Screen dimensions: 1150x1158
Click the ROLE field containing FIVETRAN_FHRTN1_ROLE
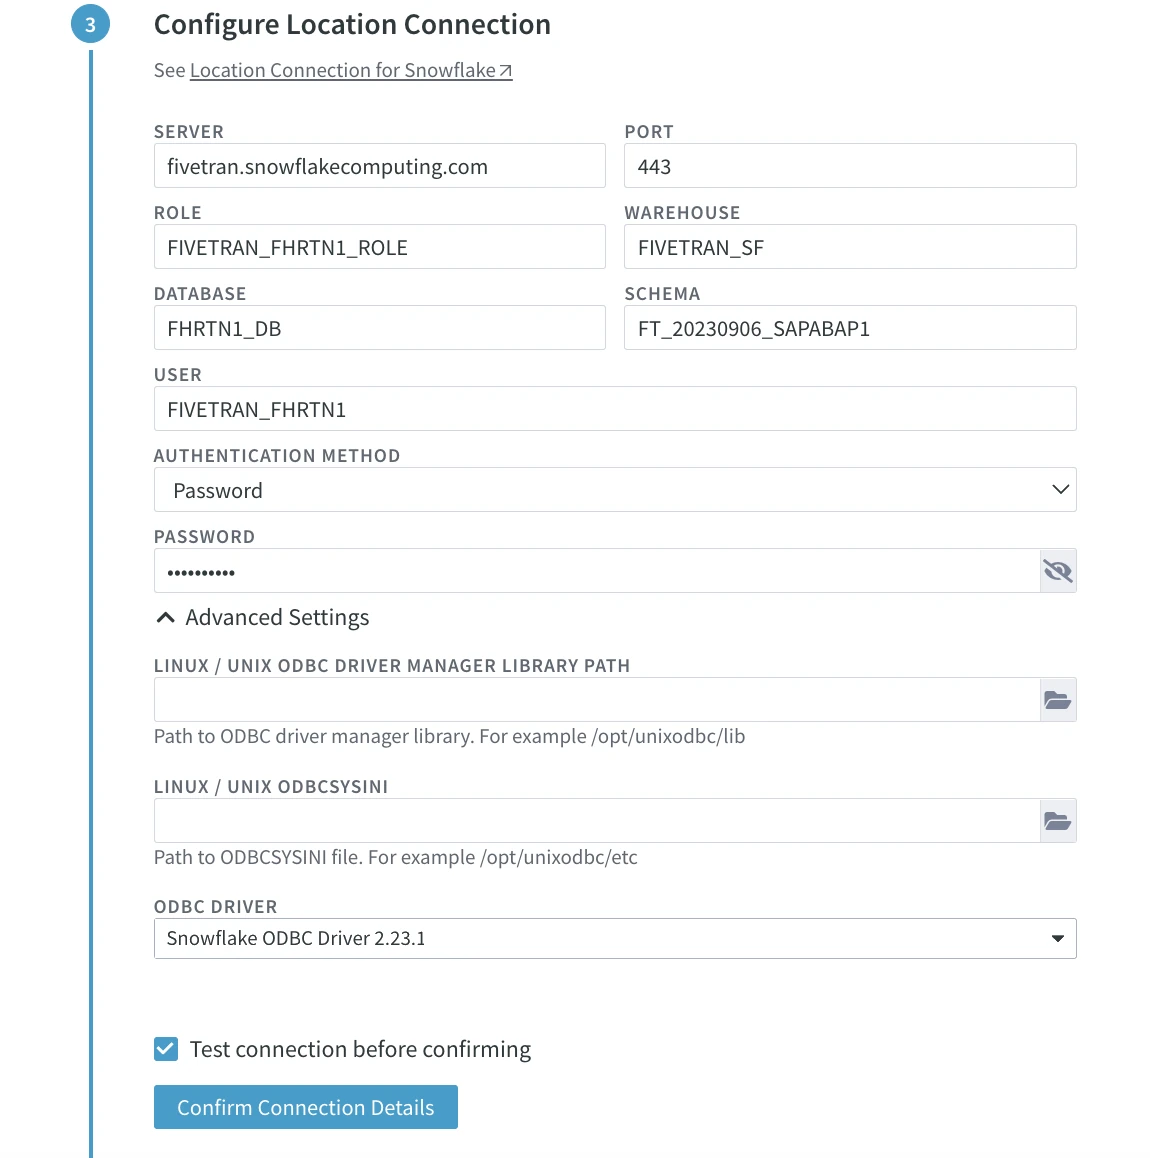coord(379,246)
